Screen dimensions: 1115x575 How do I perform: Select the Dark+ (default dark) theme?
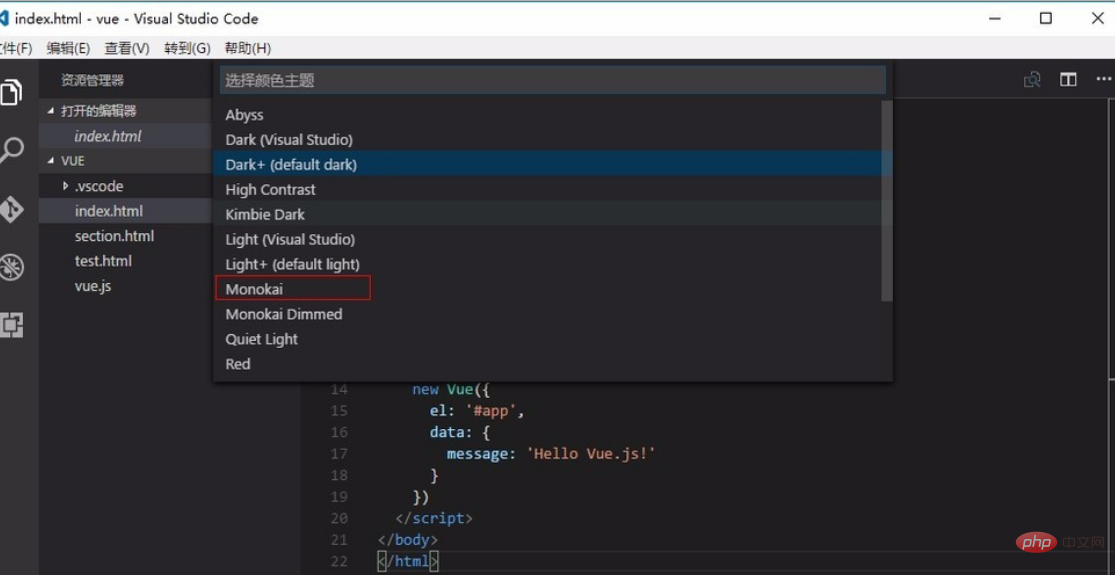(291, 164)
